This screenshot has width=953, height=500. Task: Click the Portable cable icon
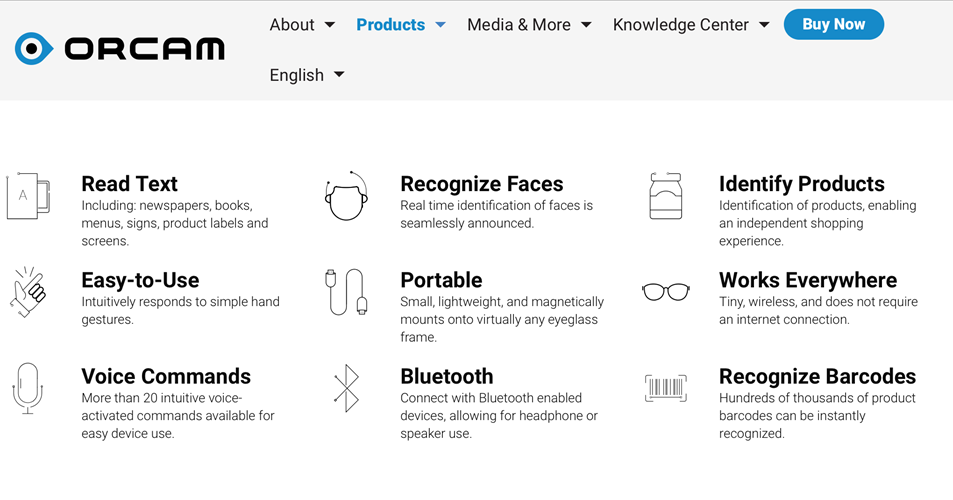(346, 292)
